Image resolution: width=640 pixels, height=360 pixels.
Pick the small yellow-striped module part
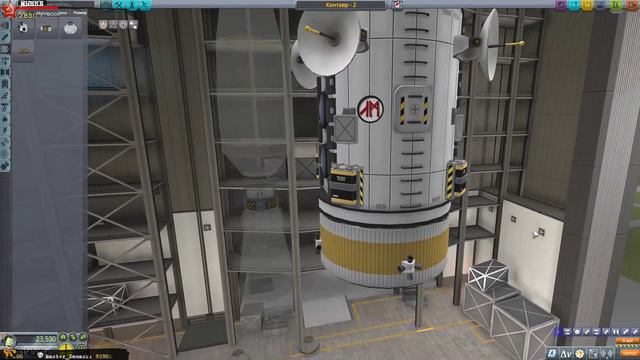pos(47,28)
